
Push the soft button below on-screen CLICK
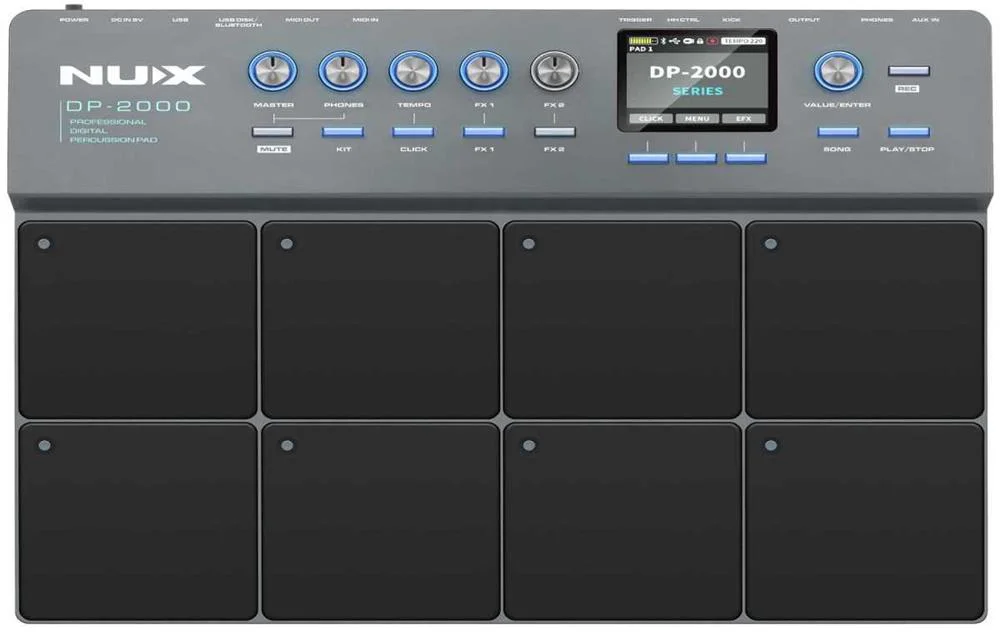click(648, 158)
